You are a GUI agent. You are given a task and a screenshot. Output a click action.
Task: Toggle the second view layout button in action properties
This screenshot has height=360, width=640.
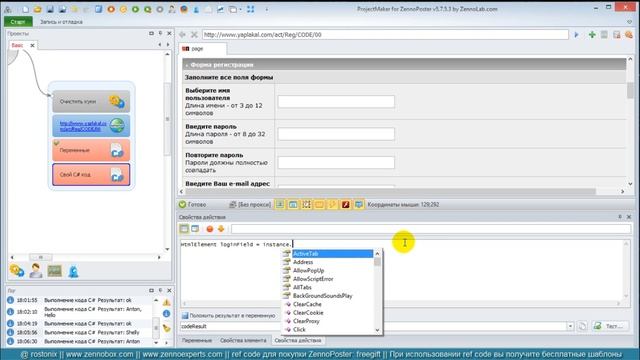tap(195, 229)
